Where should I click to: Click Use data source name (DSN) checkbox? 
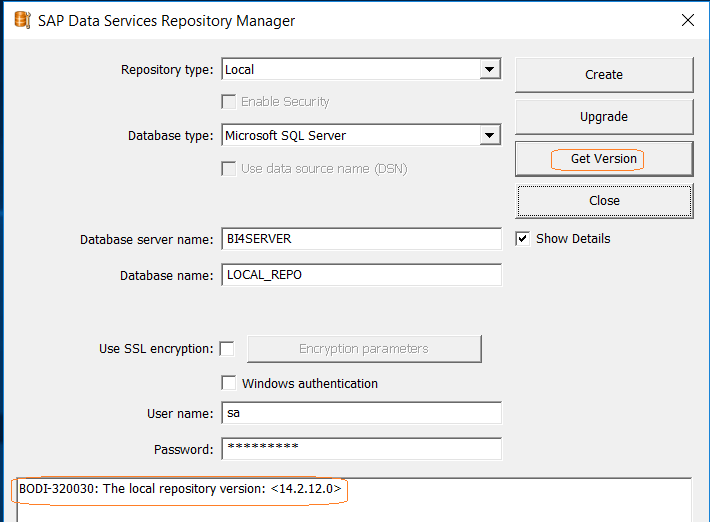coord(229,168)
